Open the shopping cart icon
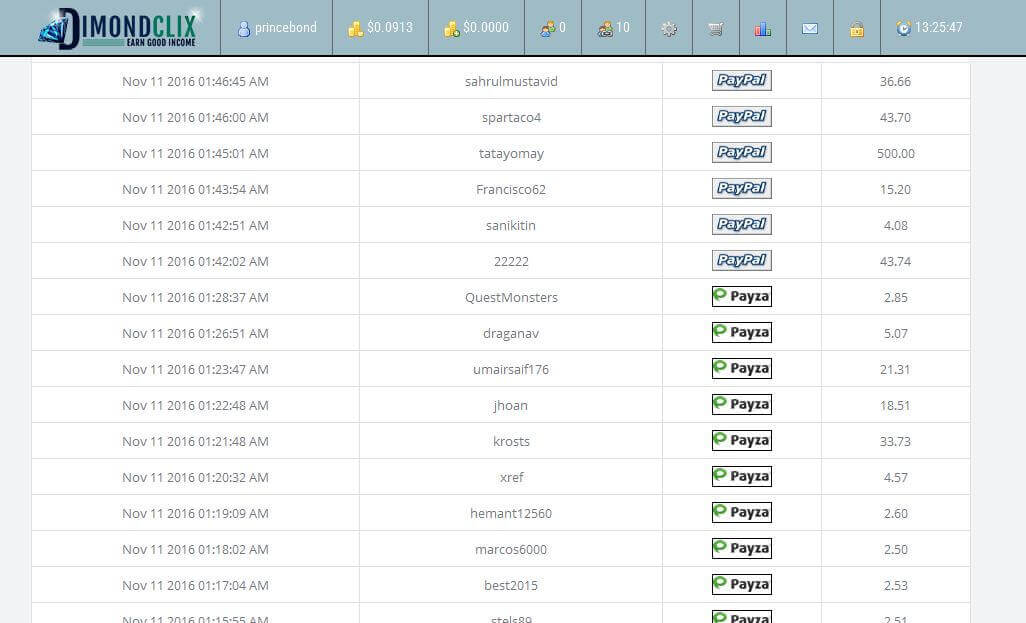Image resolution: width=1026 pixels, height=623 pixels. [x=715, y=29]
